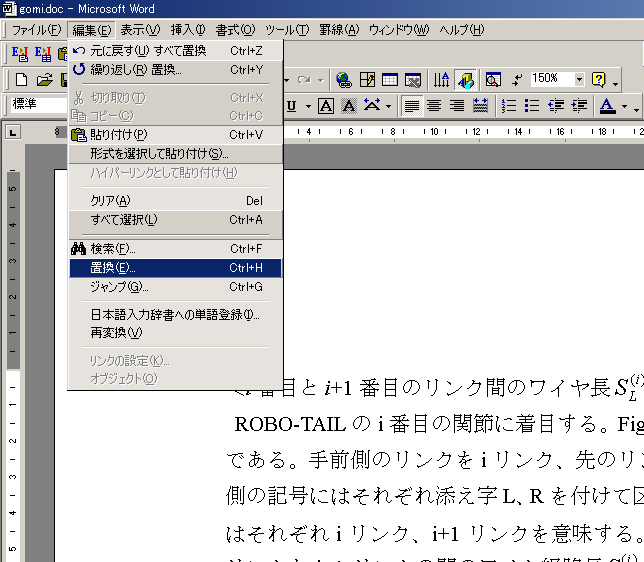The image size is (644, 562).
Task: Apply numbered list formatting
Action: [x=509, y=106]
